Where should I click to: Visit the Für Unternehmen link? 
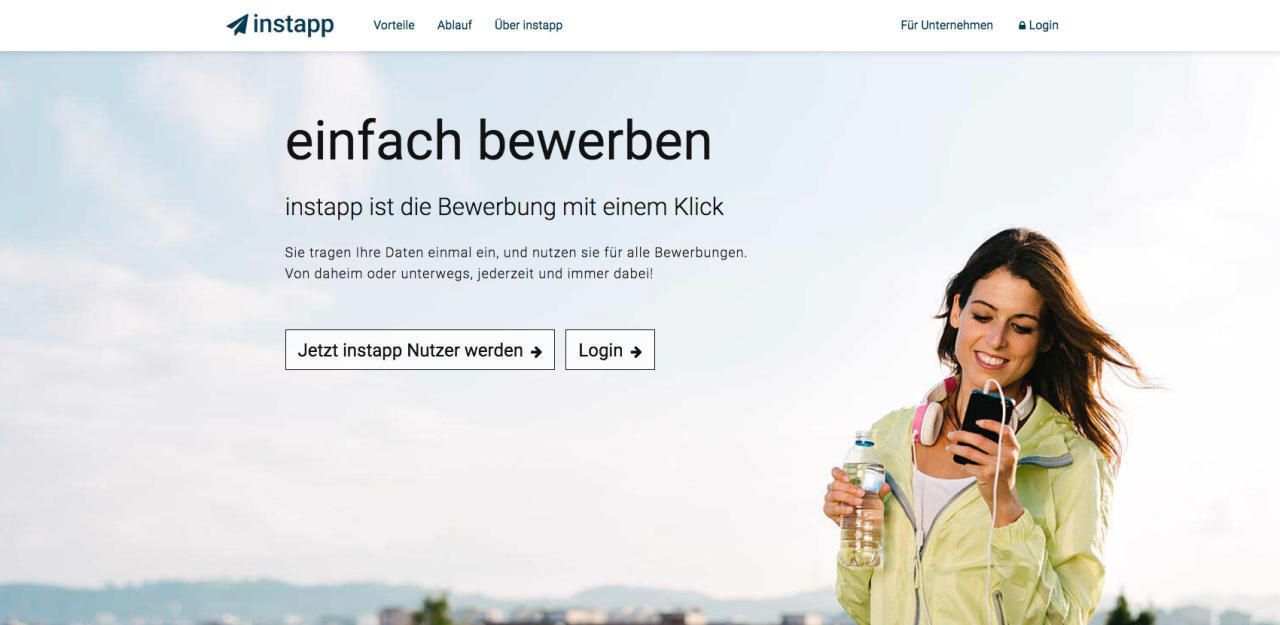(947, 25)
